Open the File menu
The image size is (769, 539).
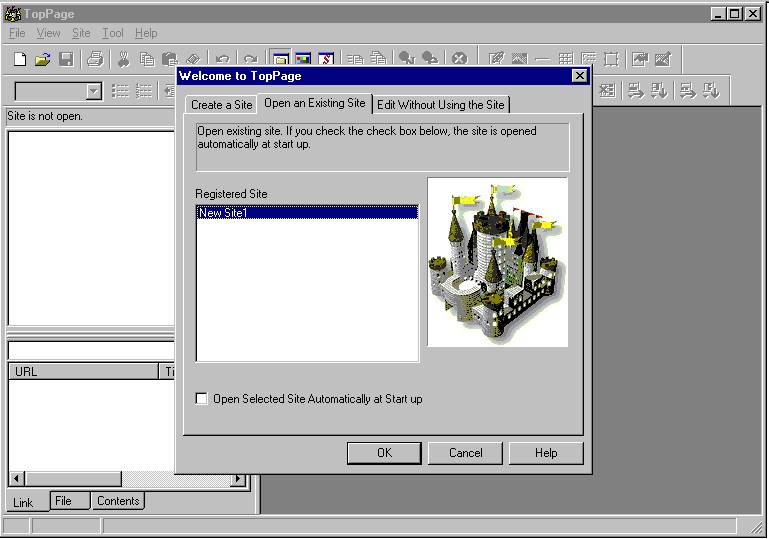[x=17, y=33]
